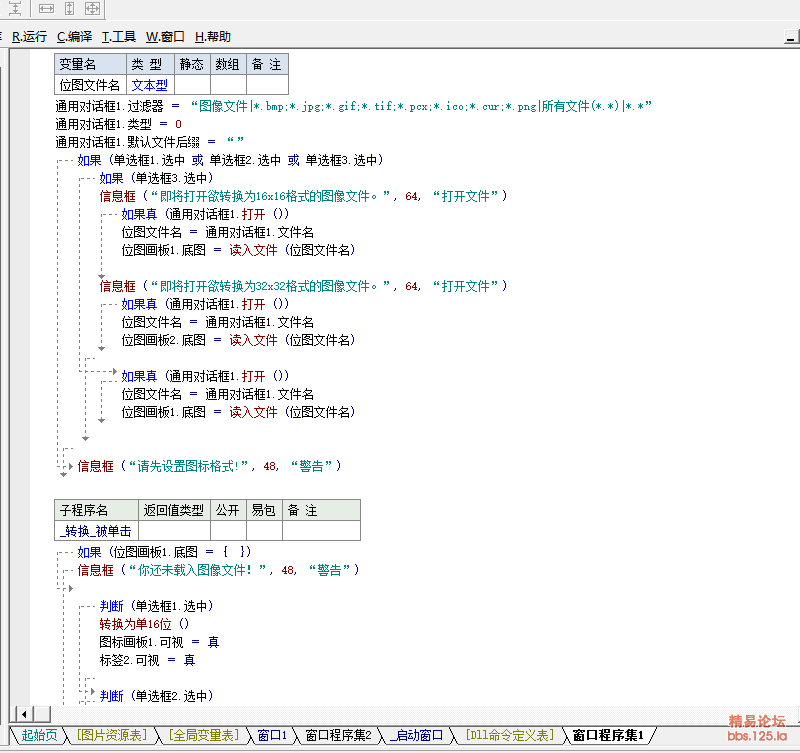Click the make same size icon
This screenshot has width=800, height=753.
click(92, 8)
